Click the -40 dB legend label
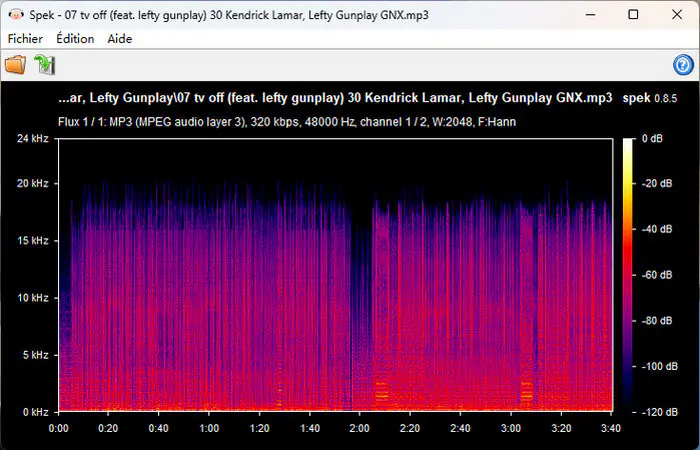This screenshot has height=450, width=700. pyautogui.click(x=657, y=229)
